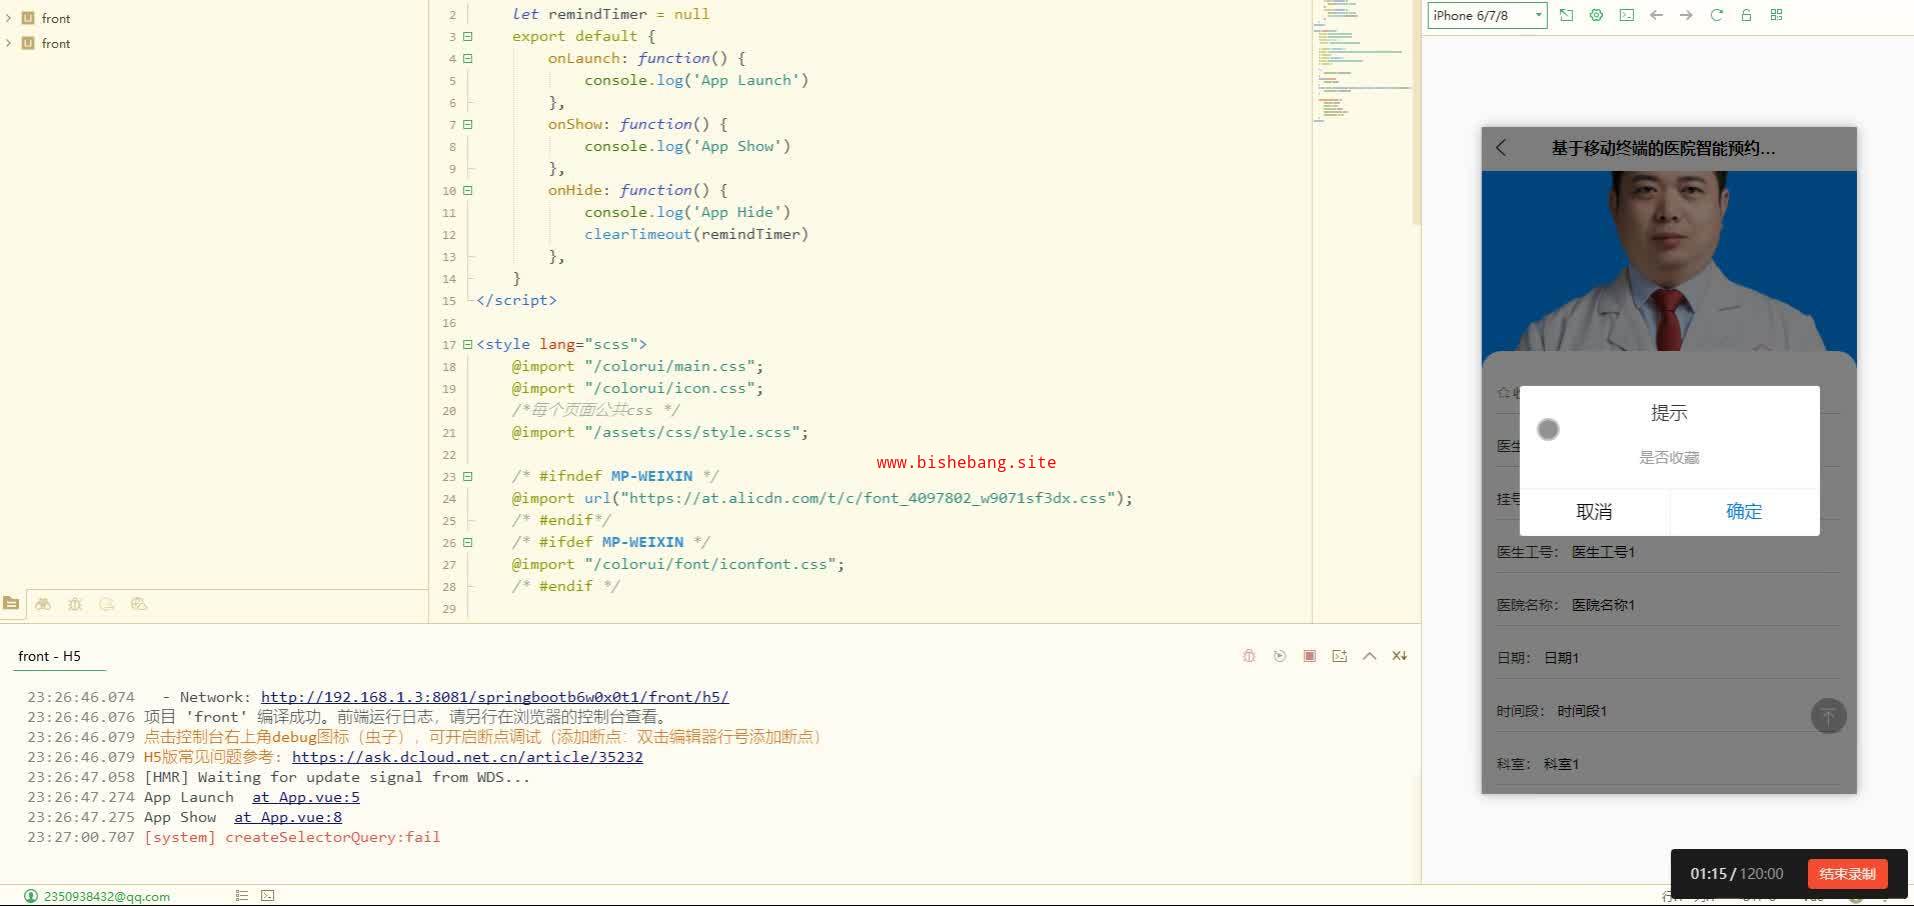Click 确定 in the dialog
1914x906 pixels.
[x=1743, y=512]
